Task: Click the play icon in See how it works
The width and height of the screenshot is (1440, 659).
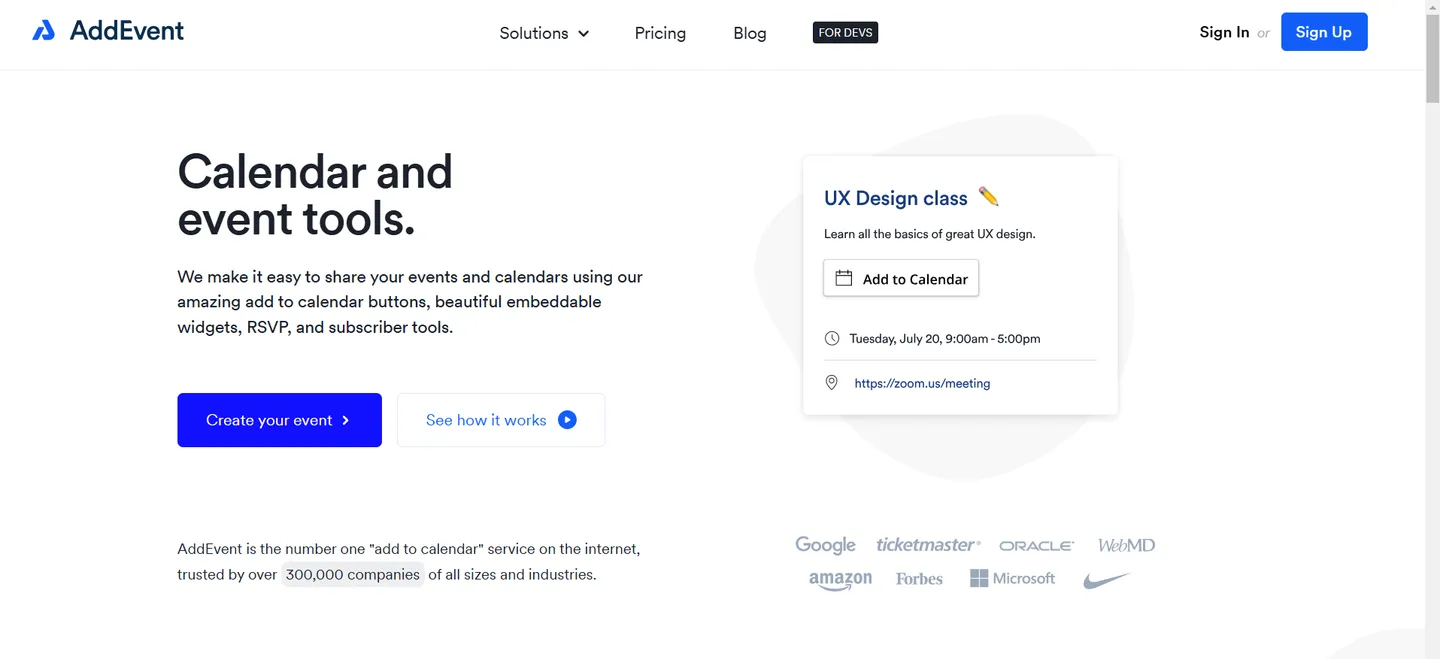Action: click(567, 420)
